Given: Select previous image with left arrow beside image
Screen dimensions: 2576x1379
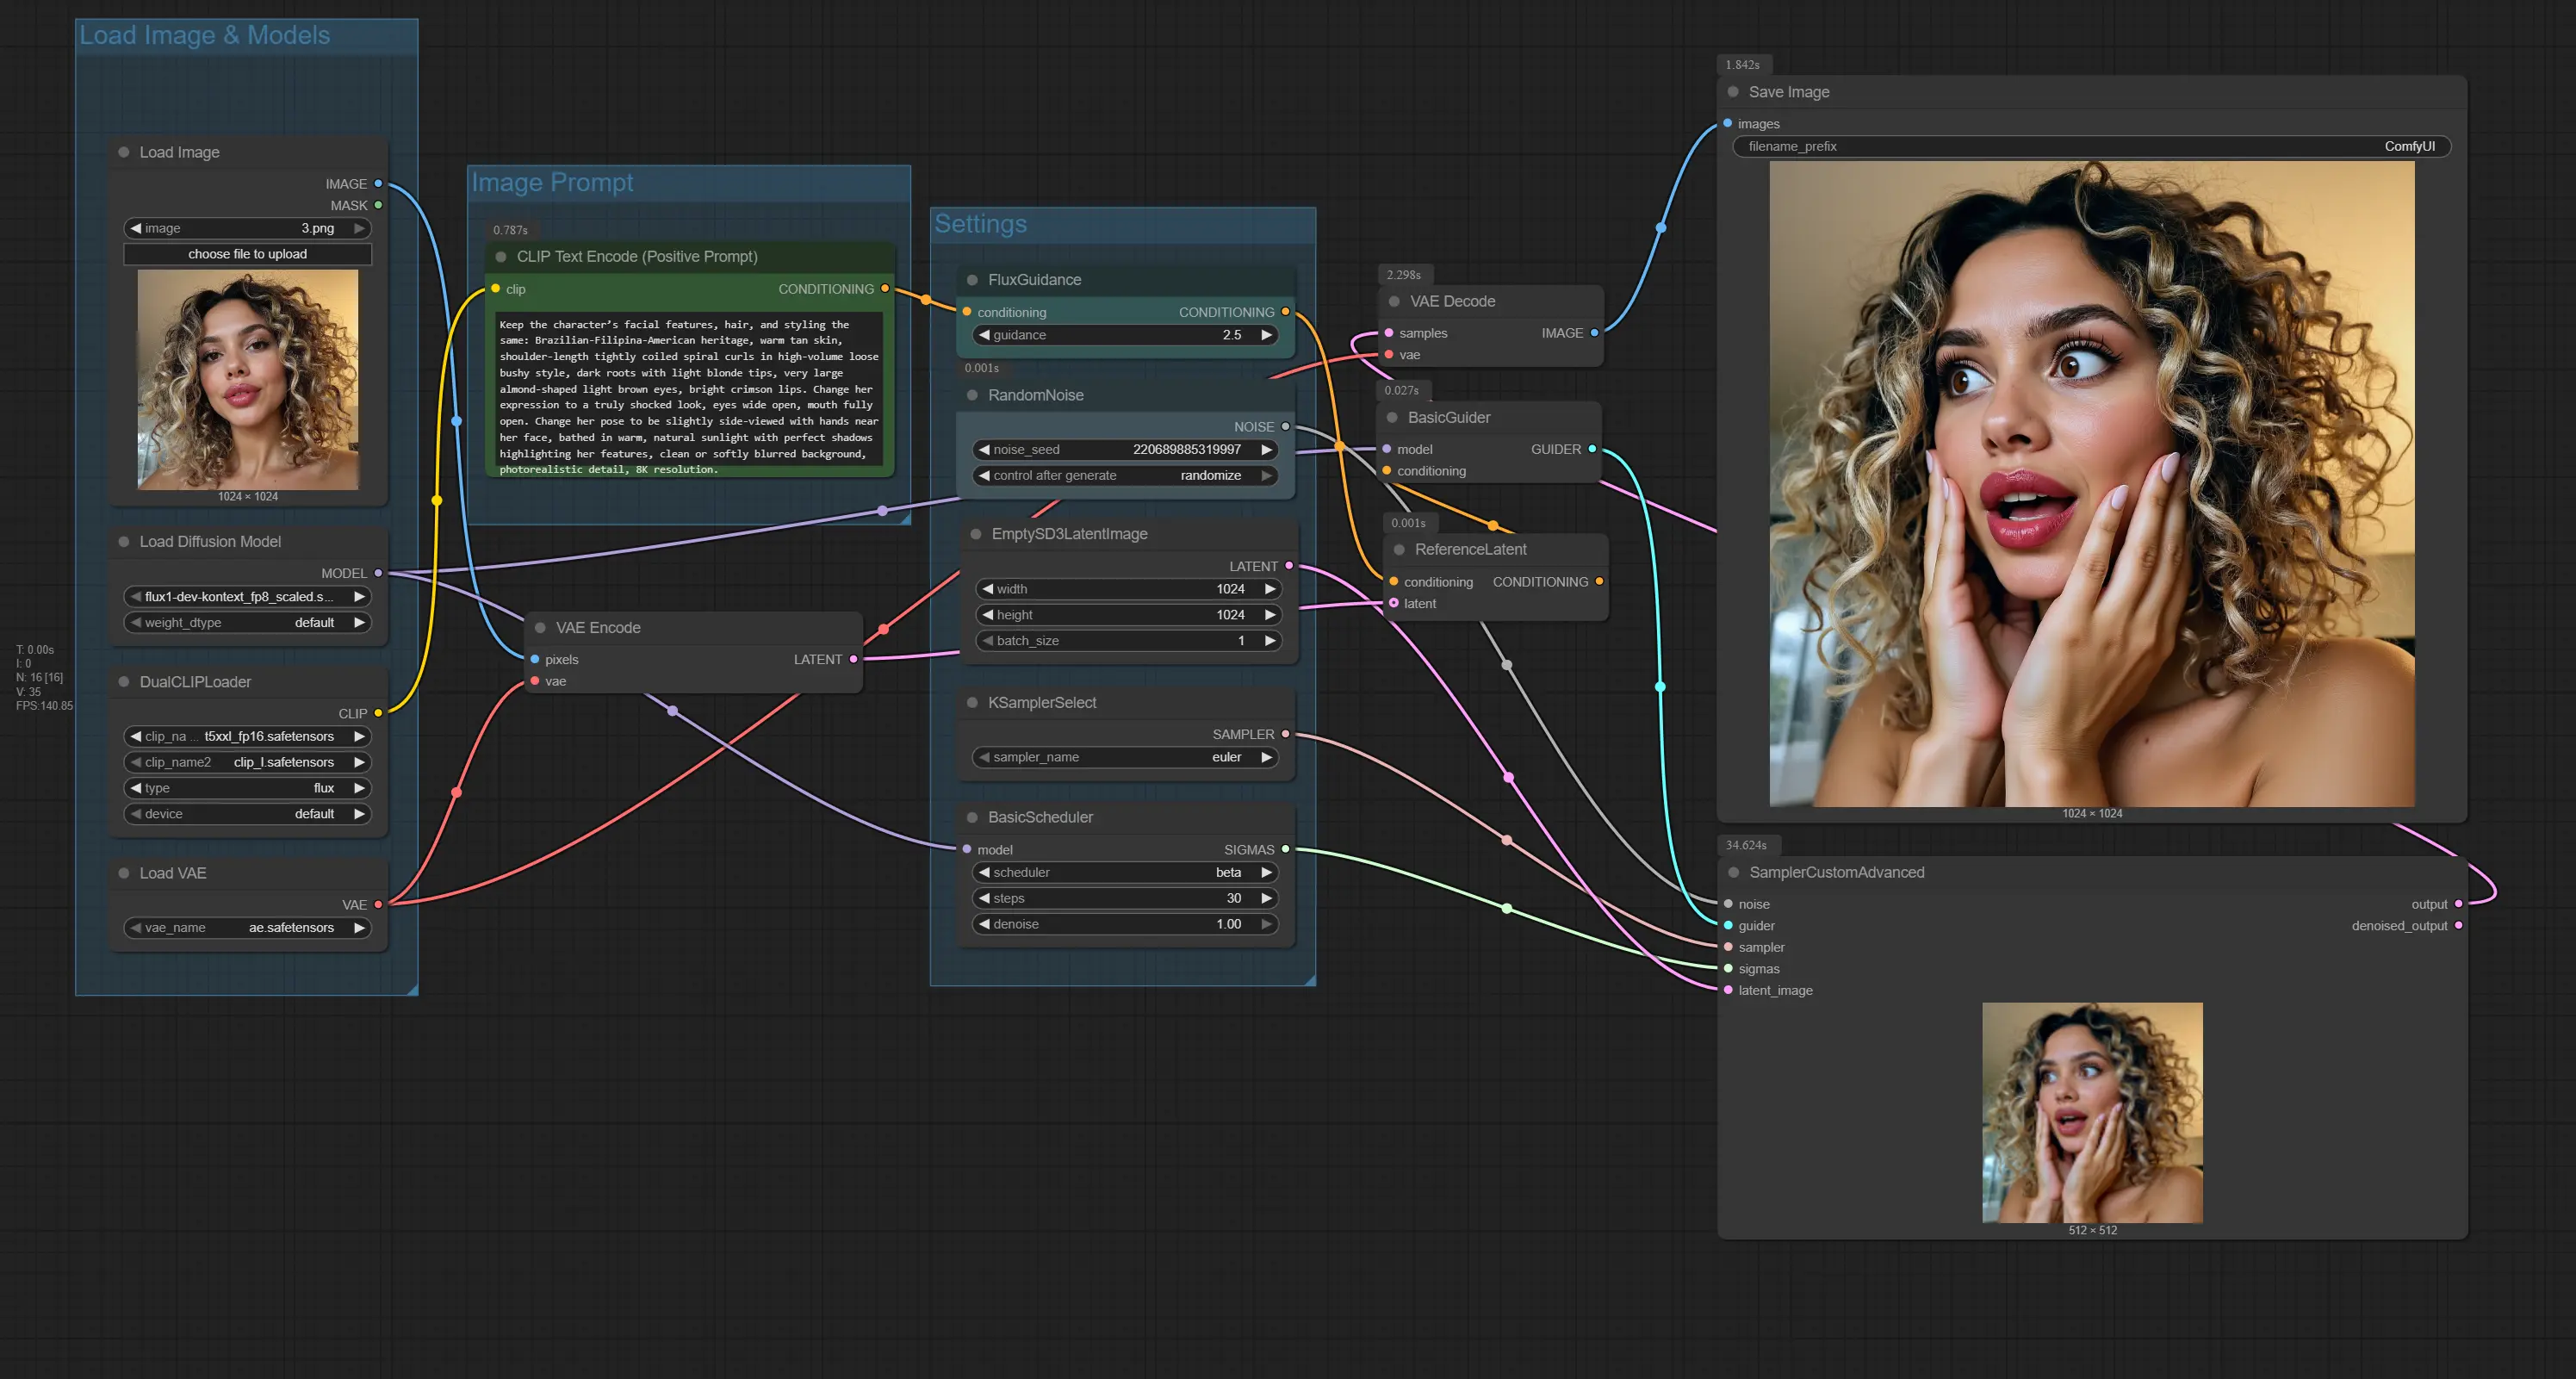Looking at the screenshot, I should coord(135,228).
